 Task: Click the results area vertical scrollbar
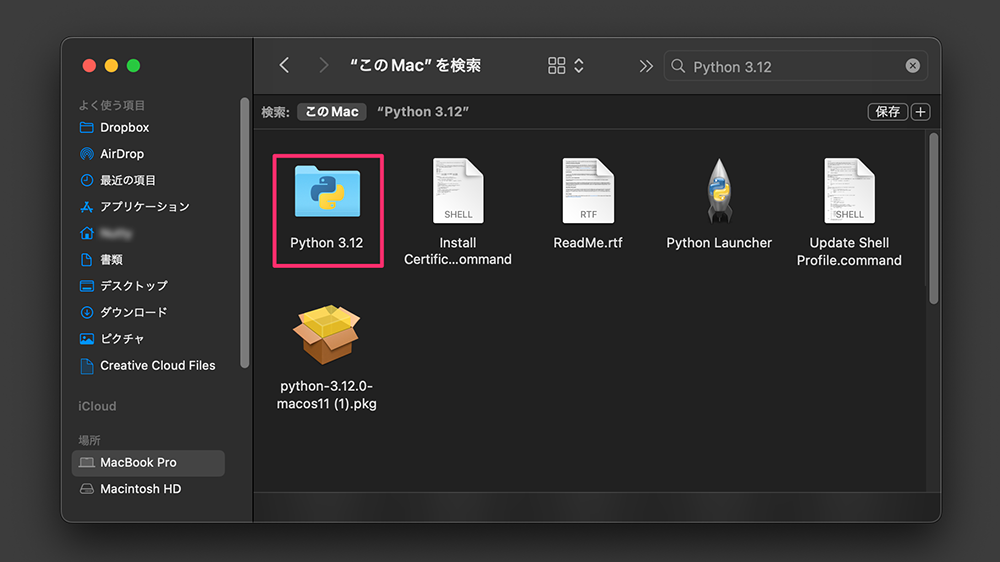[x=934, y=218]
